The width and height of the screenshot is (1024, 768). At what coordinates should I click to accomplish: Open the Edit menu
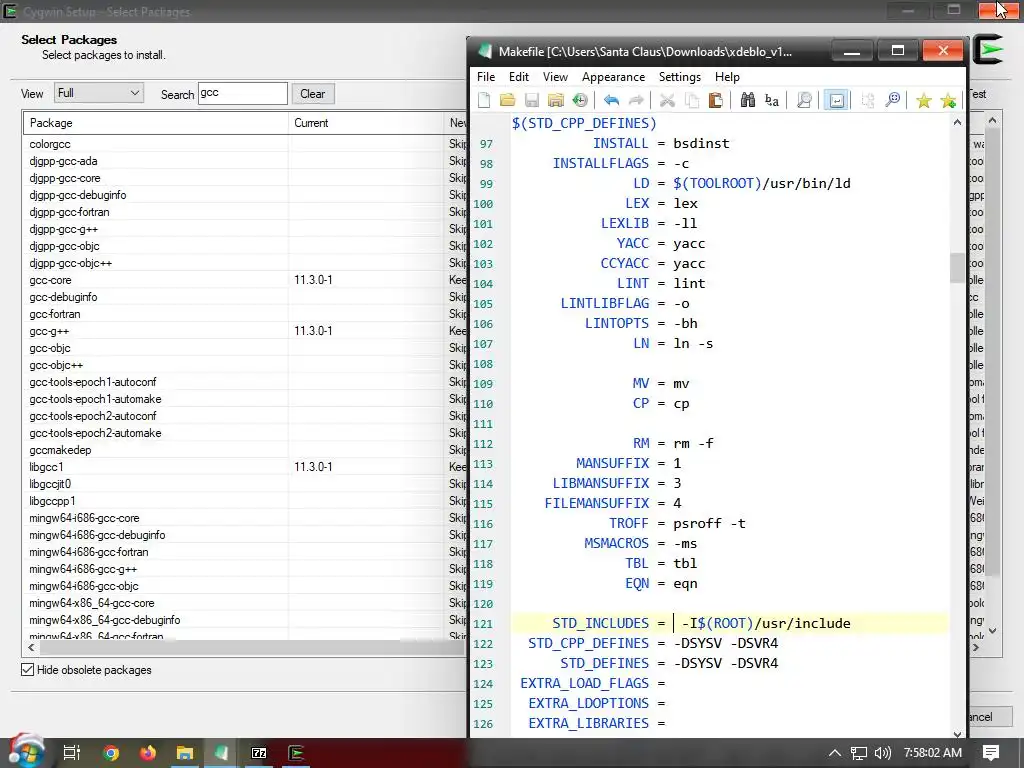pyautogui.click(x=519, y=77)
